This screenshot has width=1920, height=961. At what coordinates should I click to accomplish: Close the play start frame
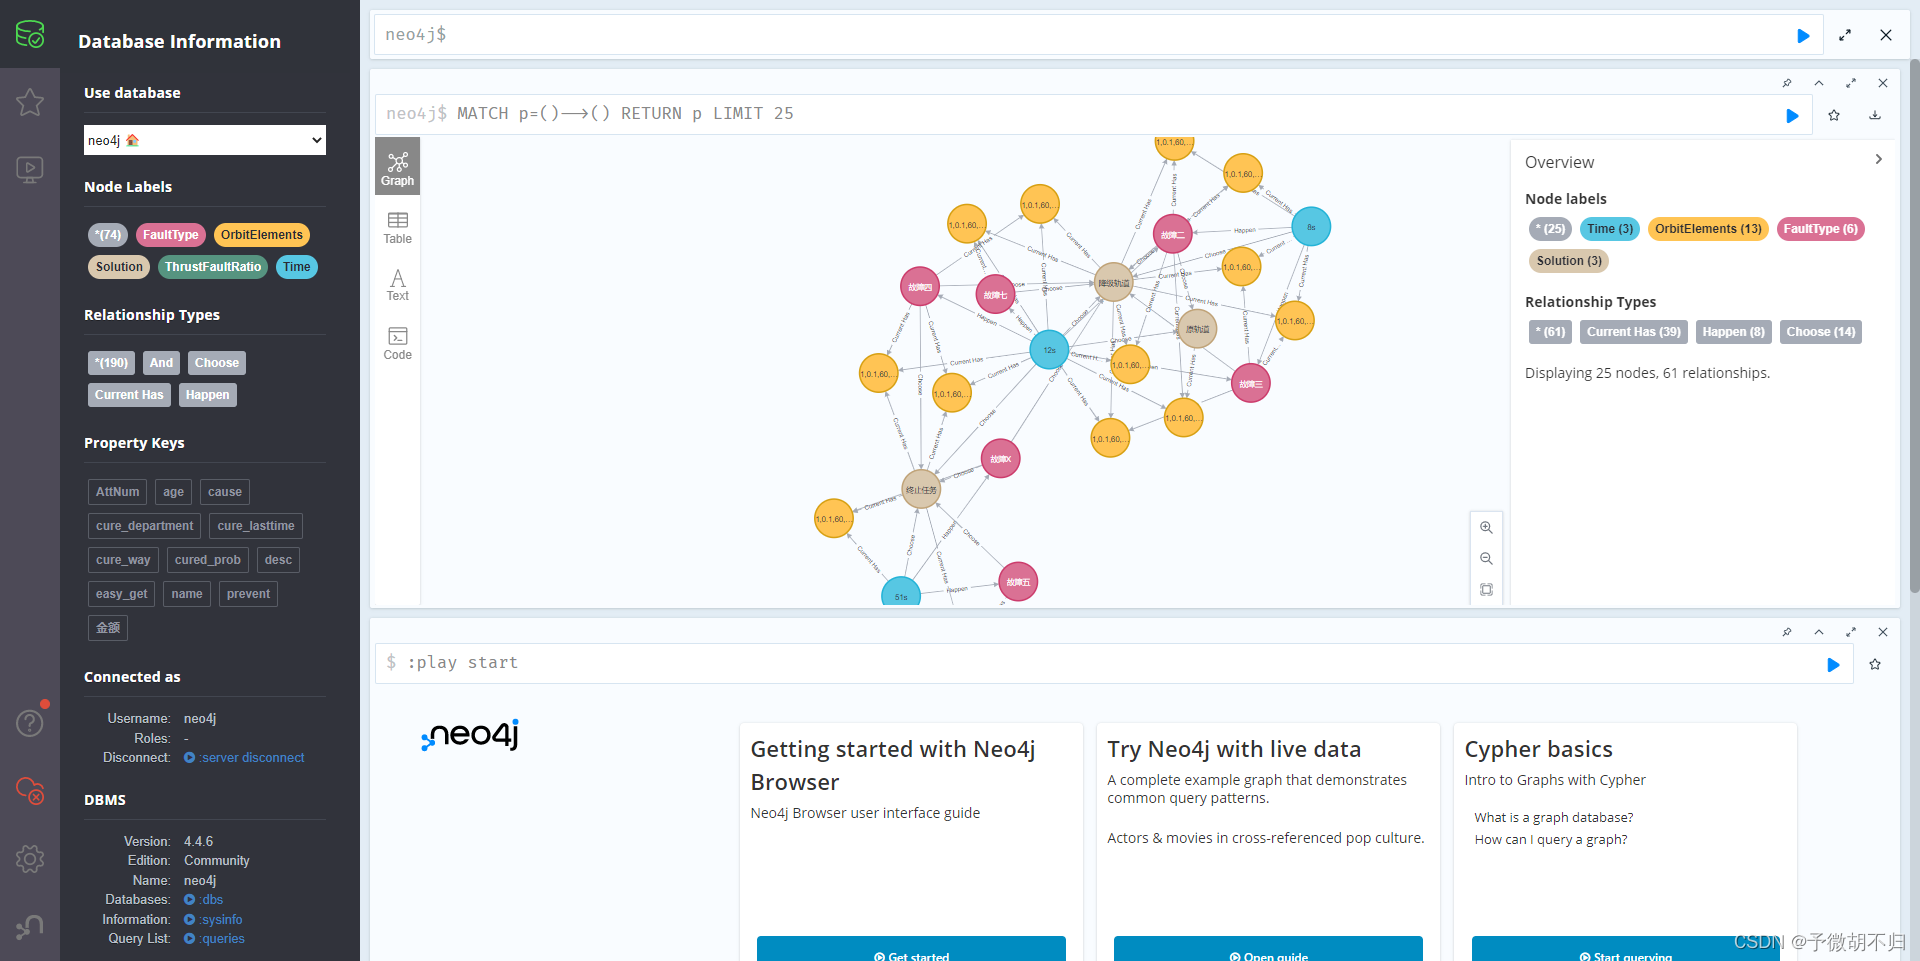[1883, 632]
